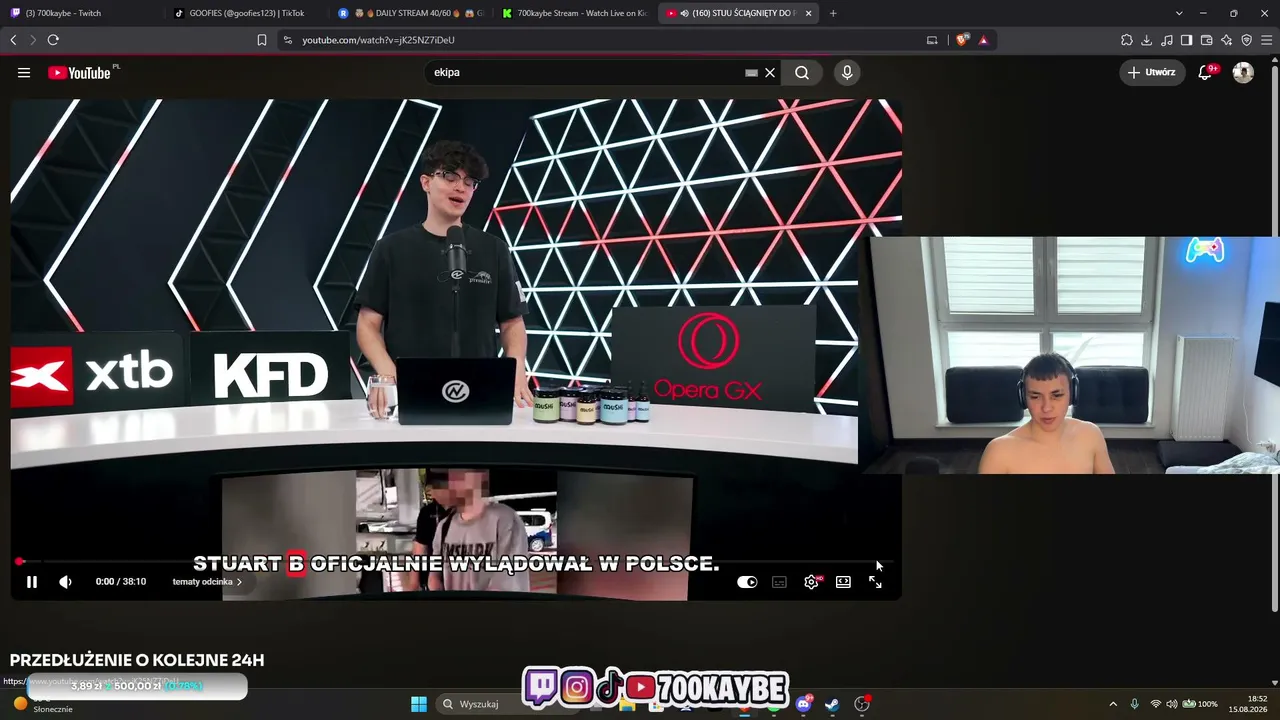Bookmark this page
The image size is (1280, 720).
coord(262,40)
